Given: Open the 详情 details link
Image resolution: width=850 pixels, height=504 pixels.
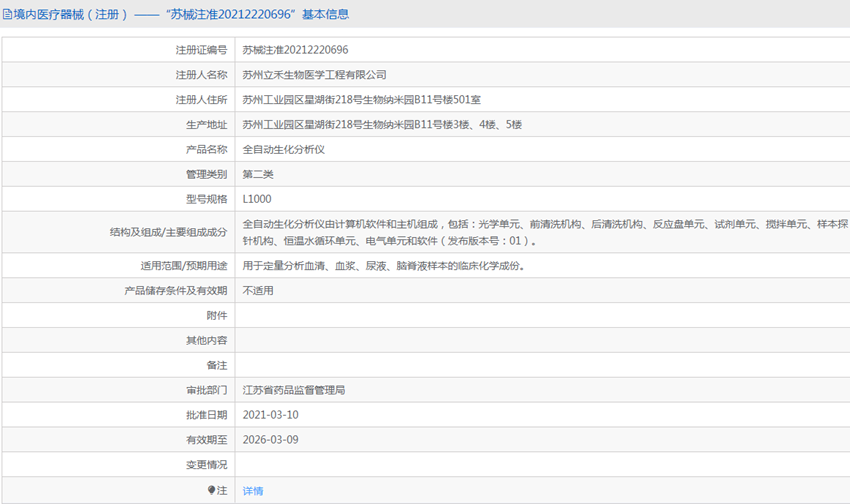Looking at the screenshot, I should click(x=253, y=491).
